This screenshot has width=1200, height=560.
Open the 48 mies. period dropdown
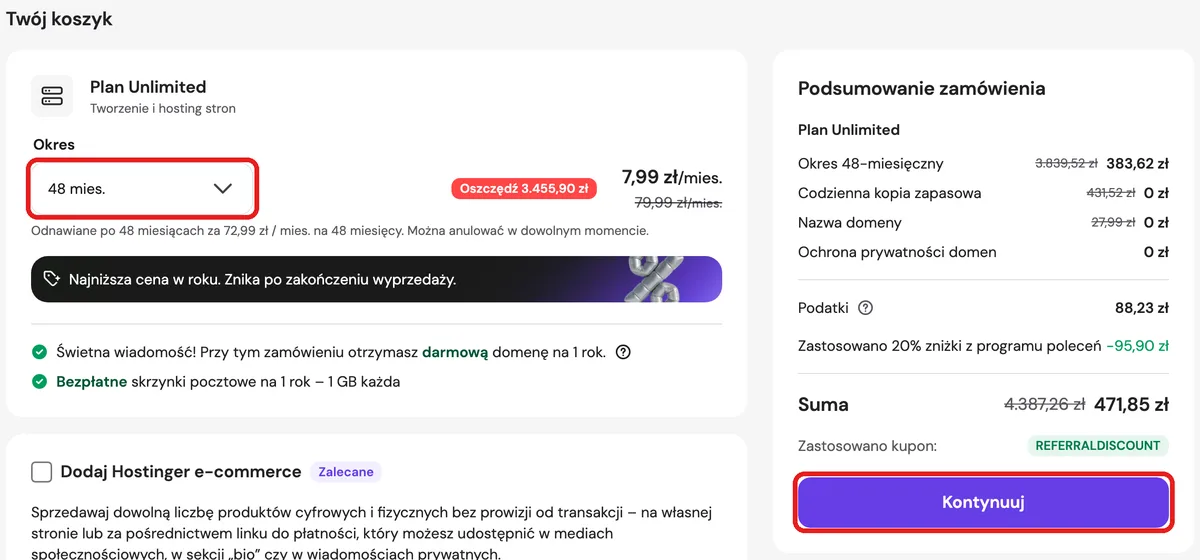coord(144,188)
